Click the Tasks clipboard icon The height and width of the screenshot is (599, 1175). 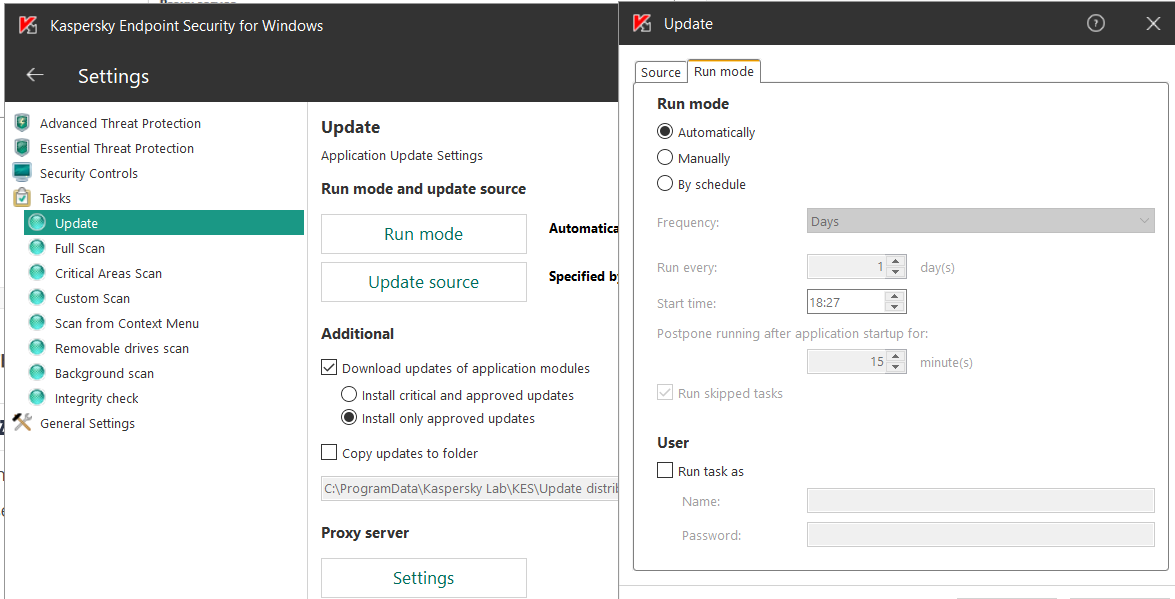(22, 198)
